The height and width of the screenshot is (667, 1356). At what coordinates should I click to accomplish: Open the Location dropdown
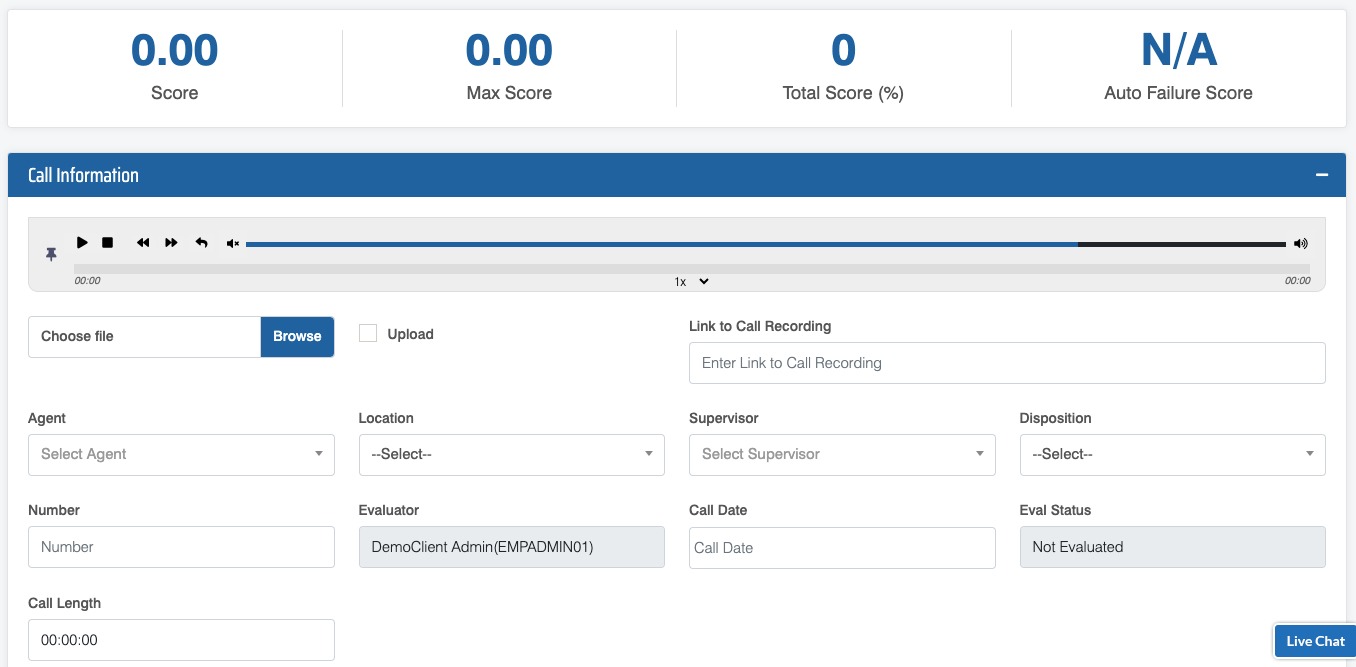[511, 454]
